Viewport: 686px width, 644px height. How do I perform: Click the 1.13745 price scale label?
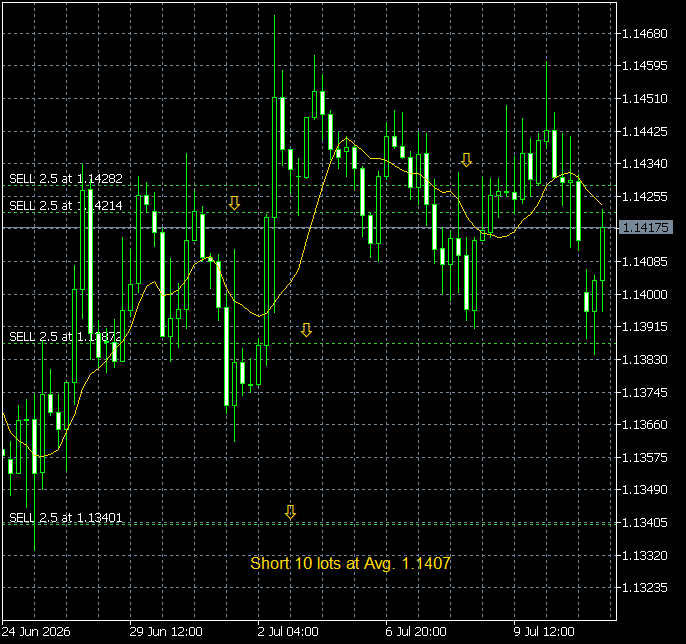click(x=645, y=392)
